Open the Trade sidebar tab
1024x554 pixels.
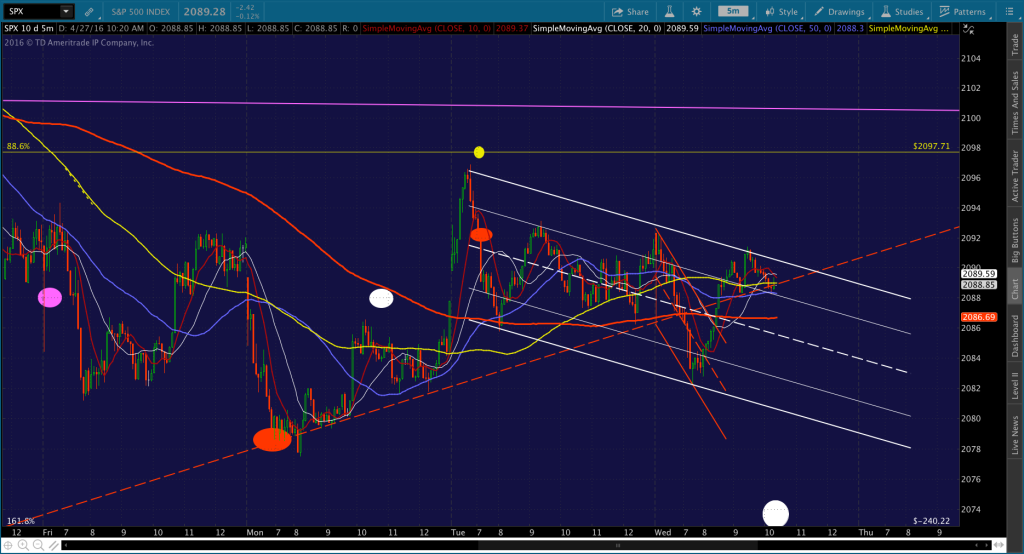(1015, 44)
